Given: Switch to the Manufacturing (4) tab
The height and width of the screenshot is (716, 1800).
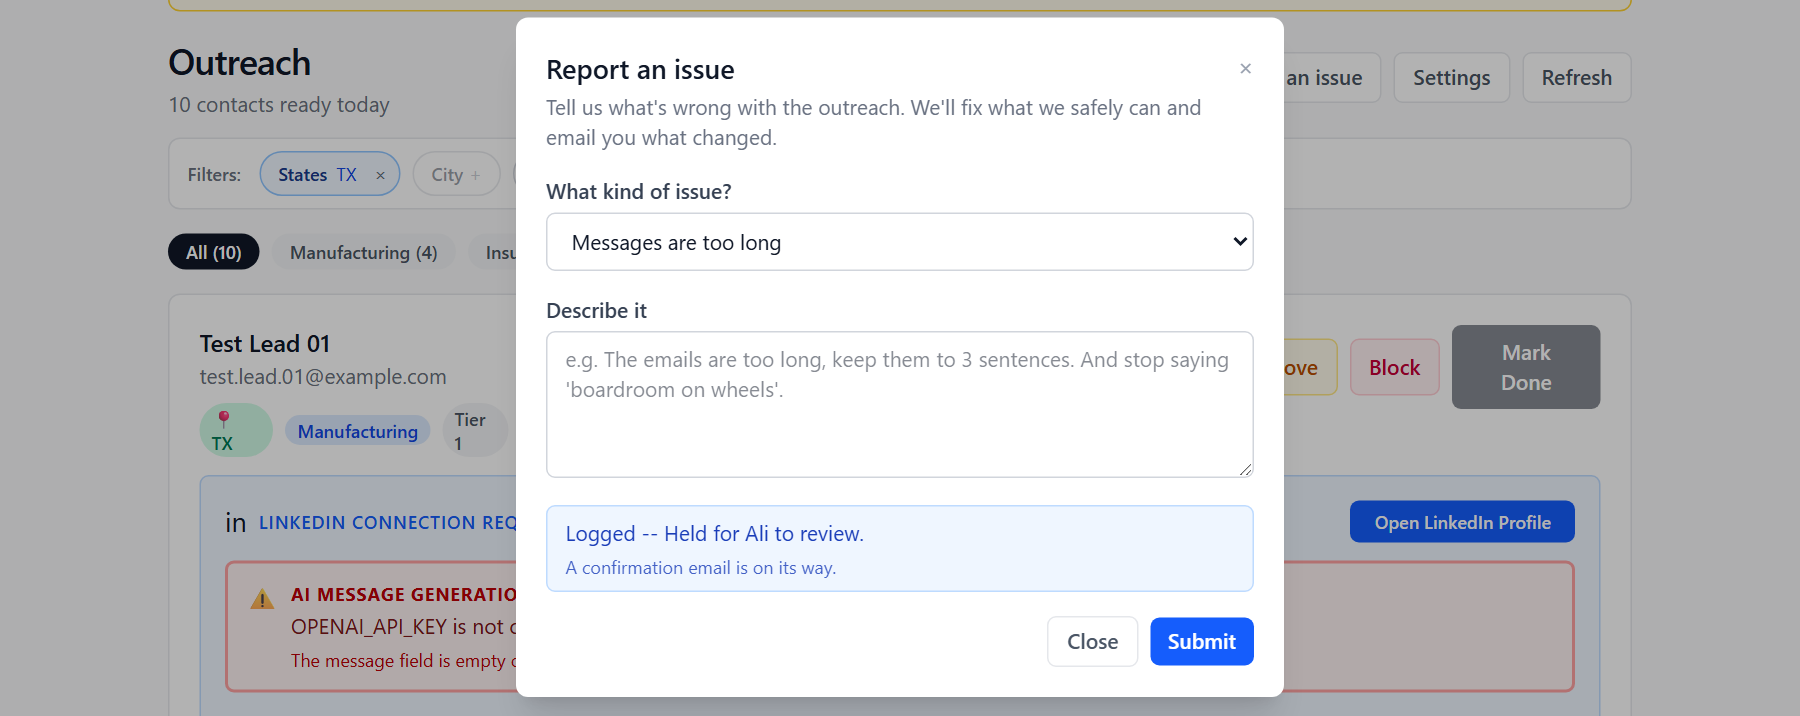Looking at the screenshot, I should pos(363,252).
